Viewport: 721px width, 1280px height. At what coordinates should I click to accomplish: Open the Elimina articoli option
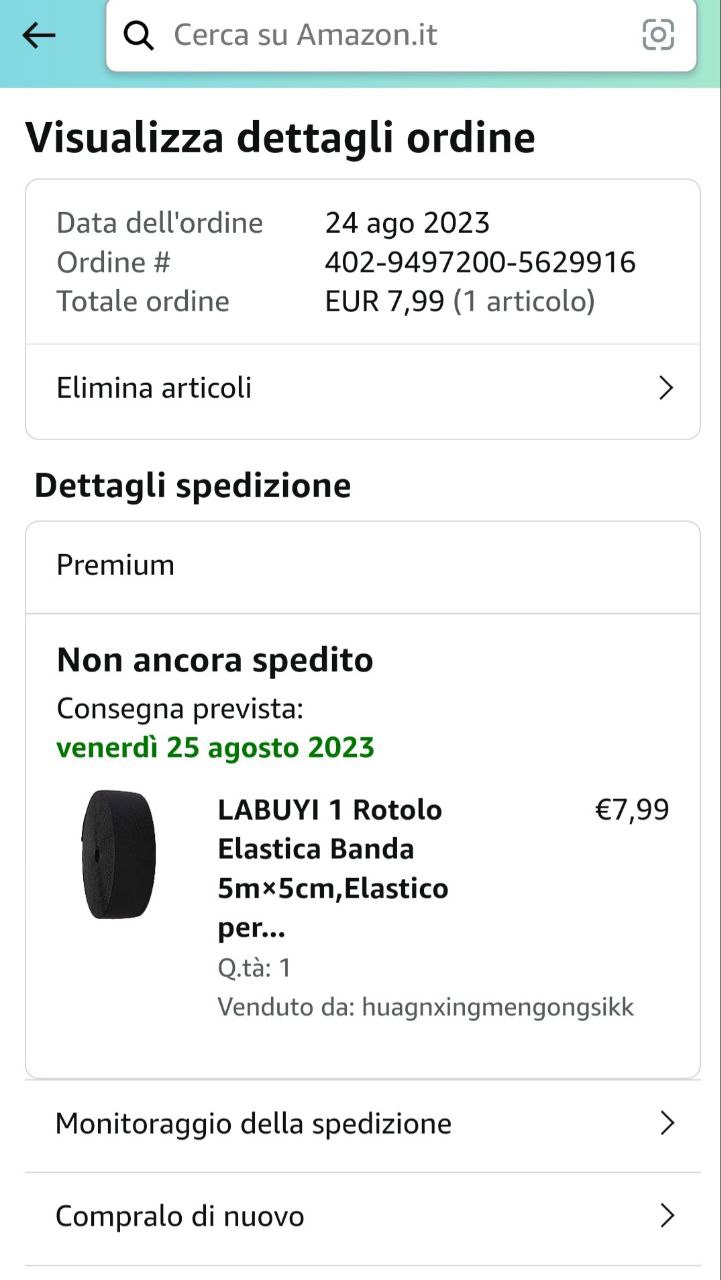[154, 388]
